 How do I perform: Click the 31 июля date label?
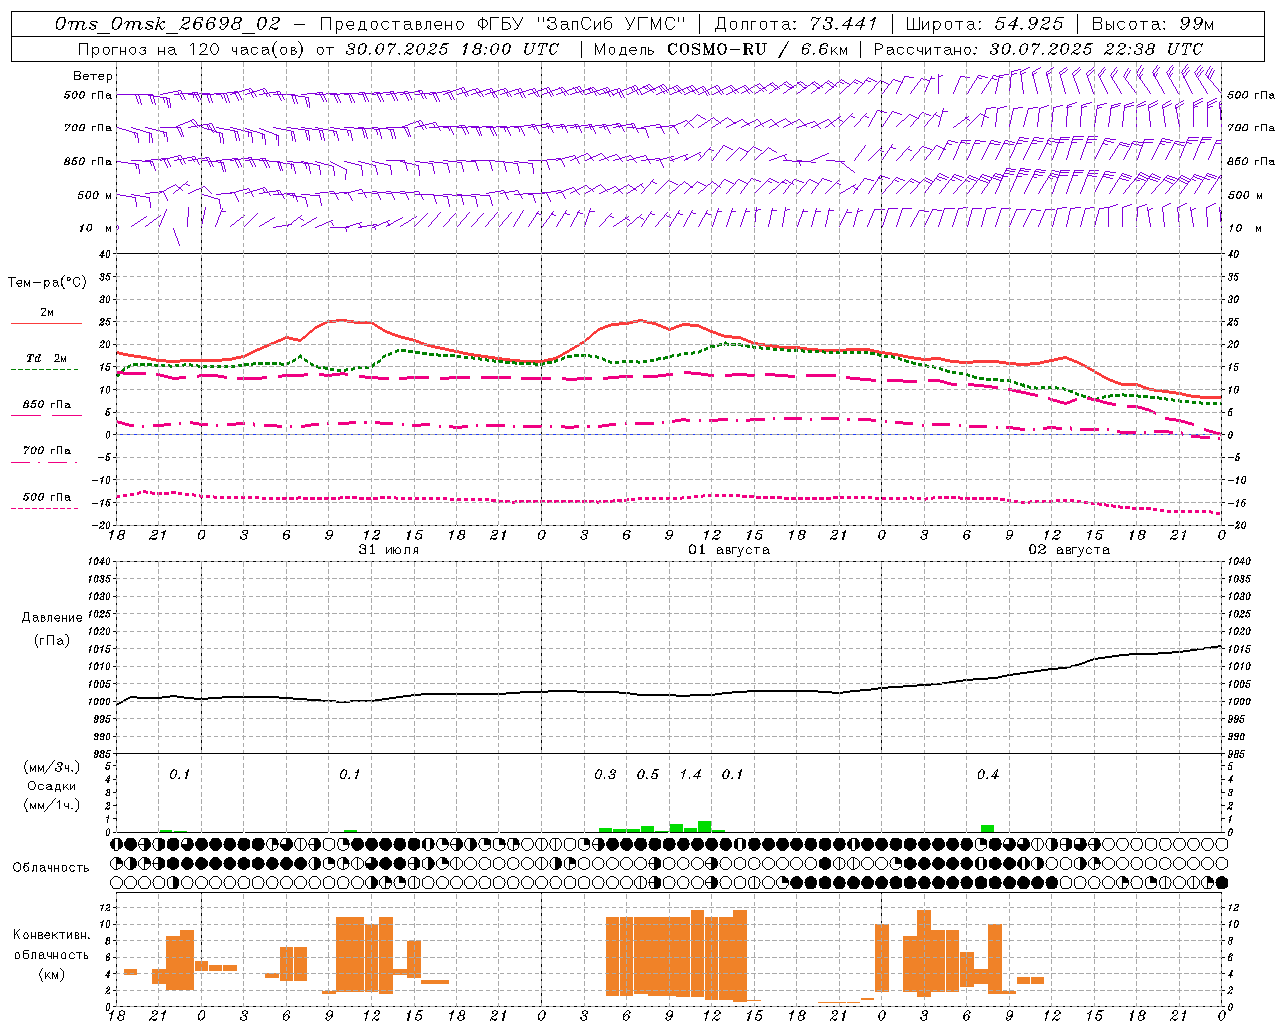tap(389, 549)
